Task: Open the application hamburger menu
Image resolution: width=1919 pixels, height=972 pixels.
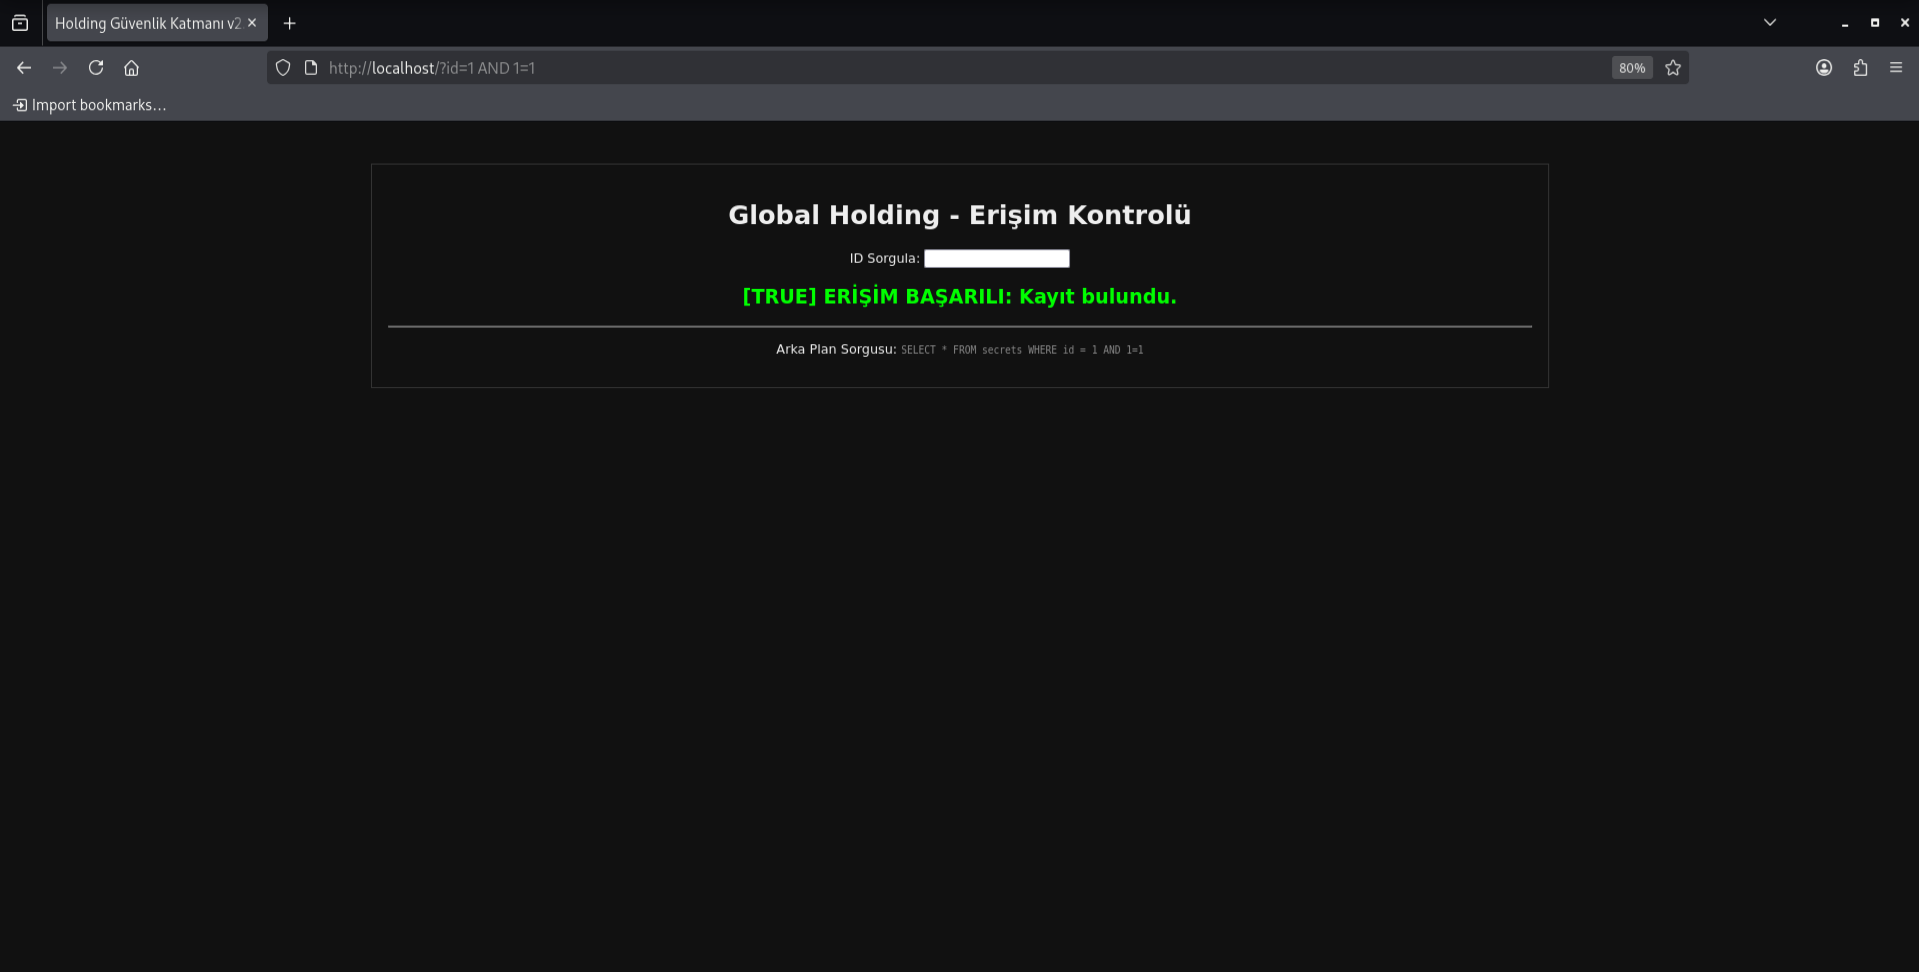Action: coord(1896,68)
